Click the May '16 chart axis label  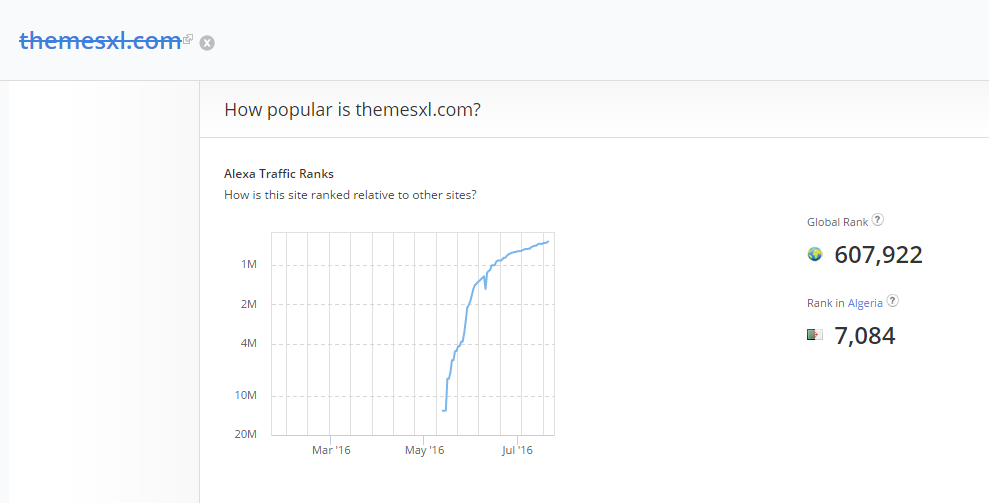[424, 450]
